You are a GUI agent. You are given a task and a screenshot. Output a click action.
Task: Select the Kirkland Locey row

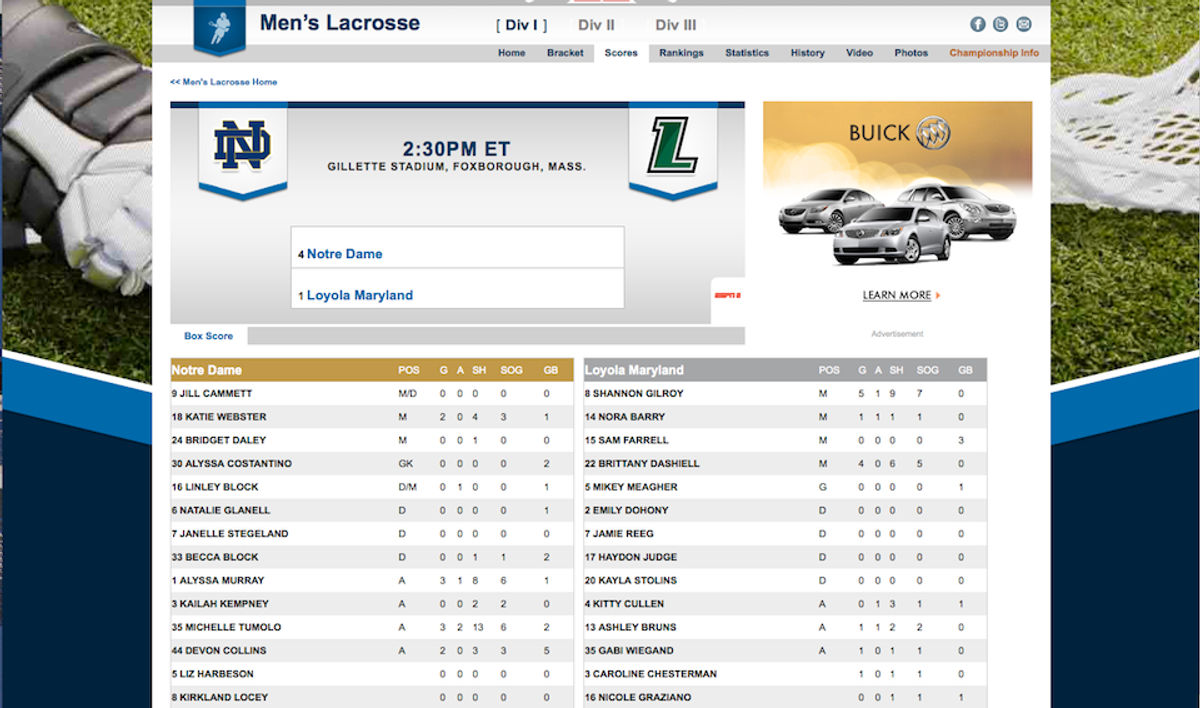point(372,697)
